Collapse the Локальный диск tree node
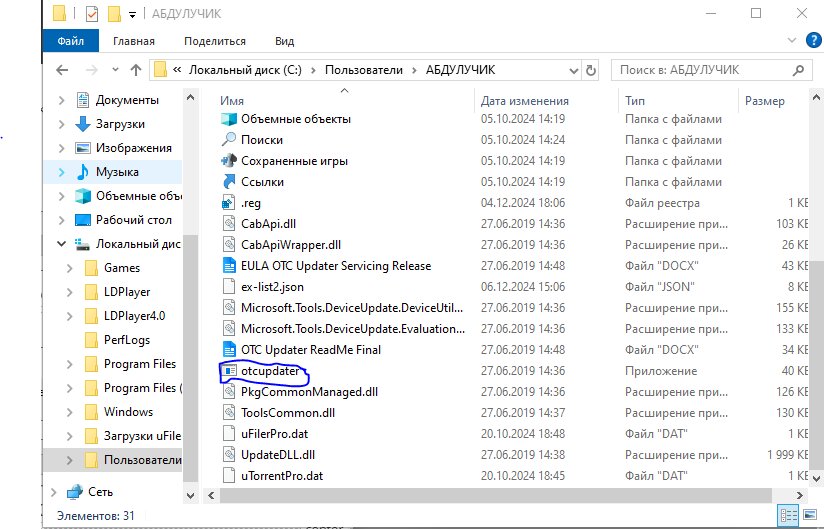Screen dimensions: 824x529 (61, 244)
